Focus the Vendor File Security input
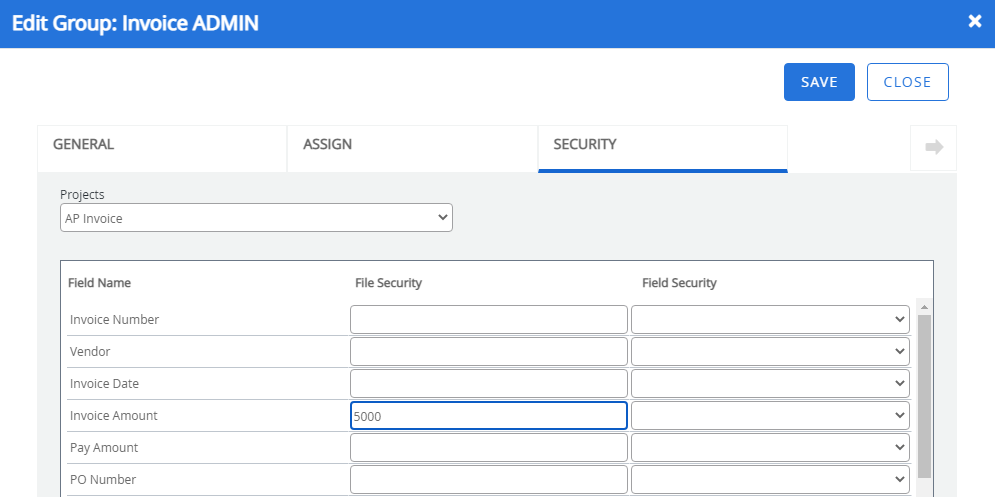Screen dimensions: 995x497 tap(489, 352)
